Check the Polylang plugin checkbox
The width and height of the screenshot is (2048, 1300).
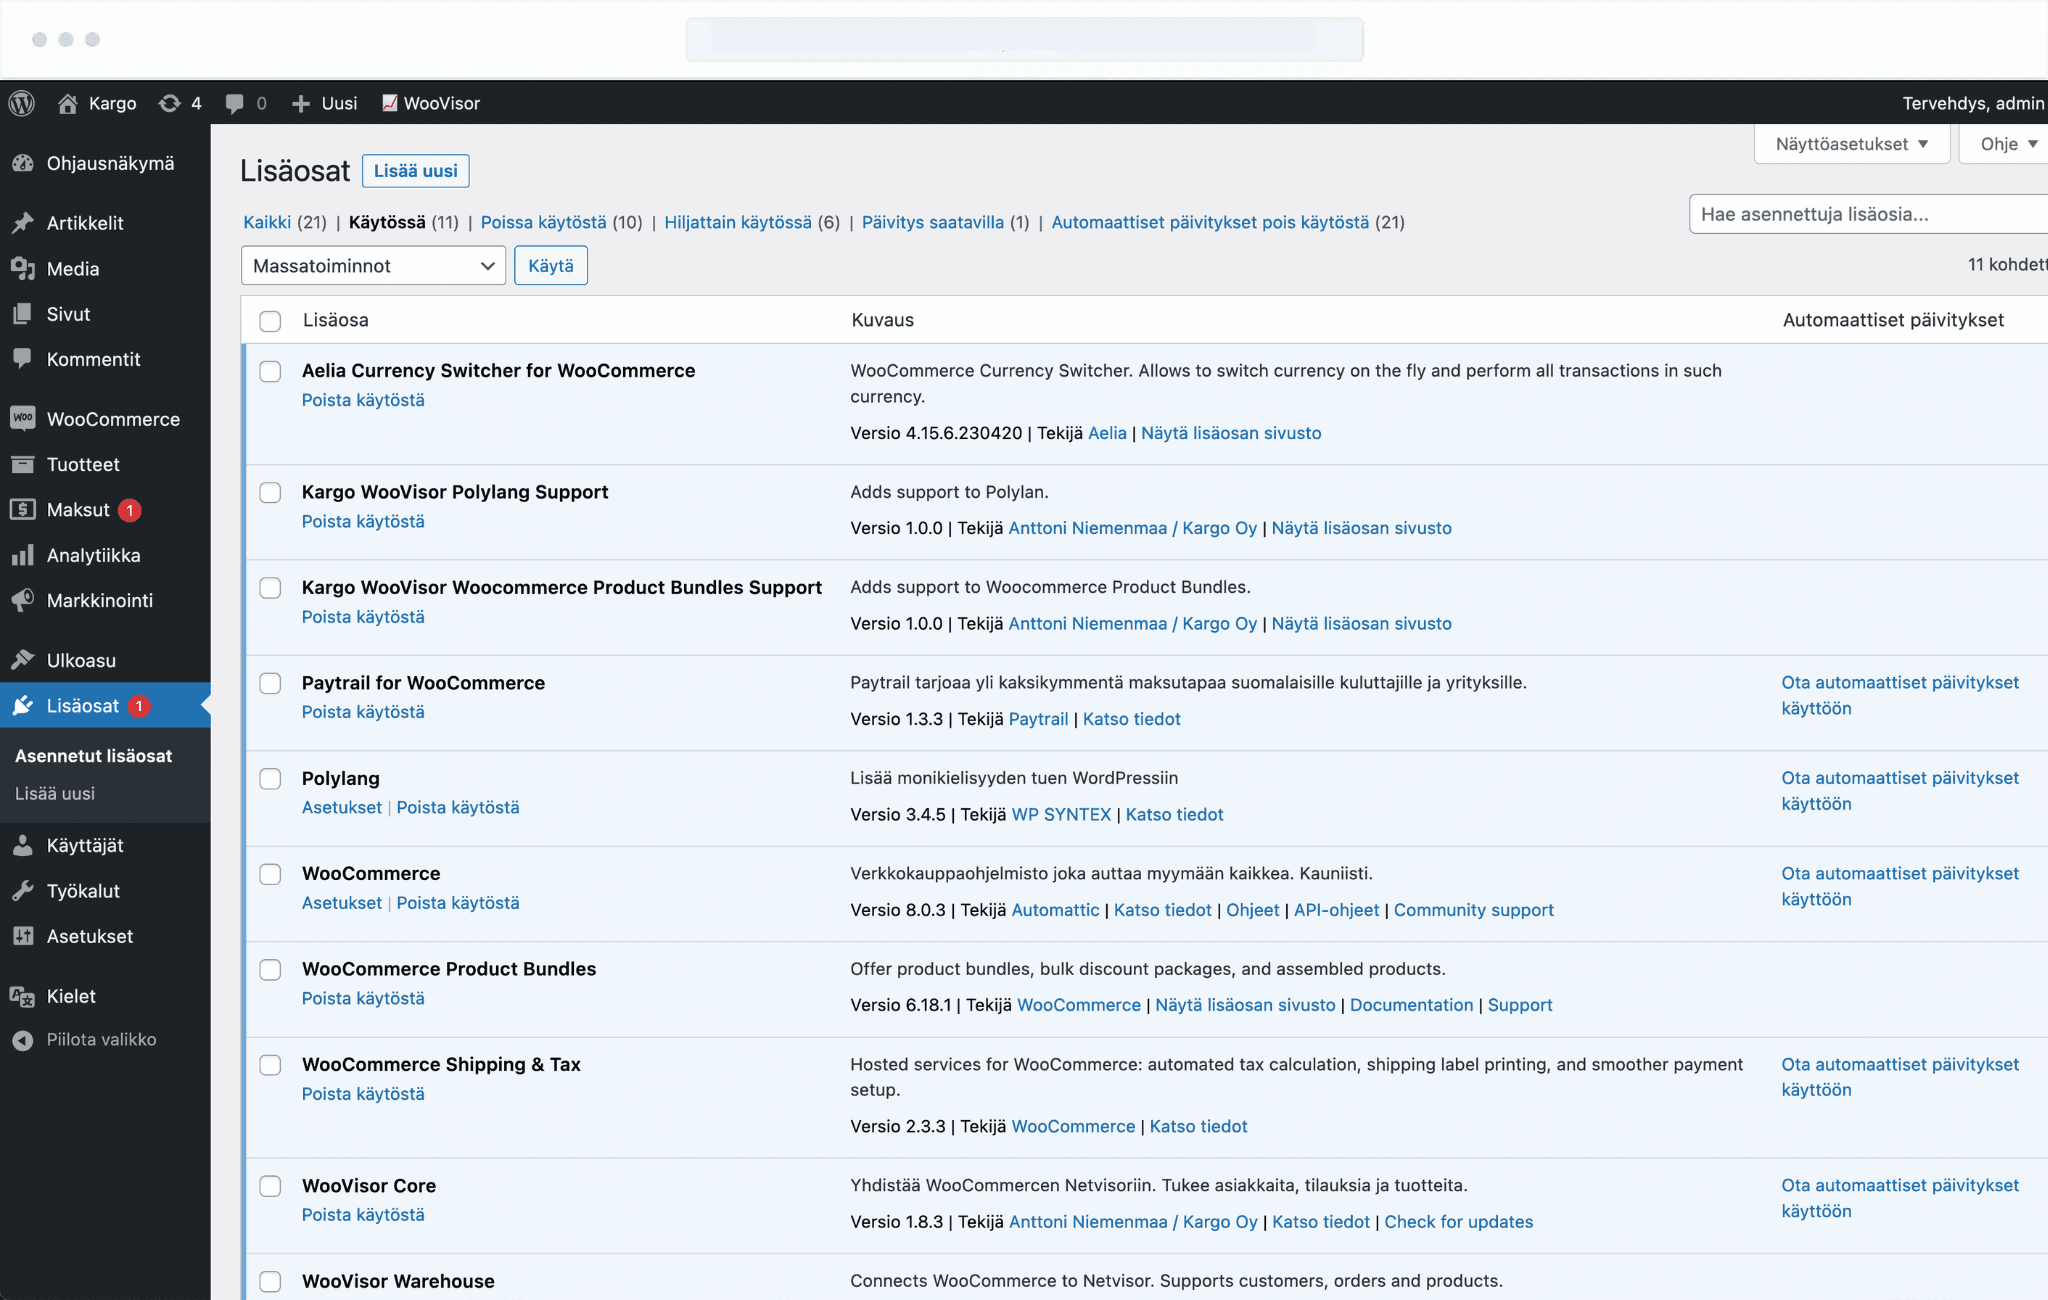(x=270, y=779)
